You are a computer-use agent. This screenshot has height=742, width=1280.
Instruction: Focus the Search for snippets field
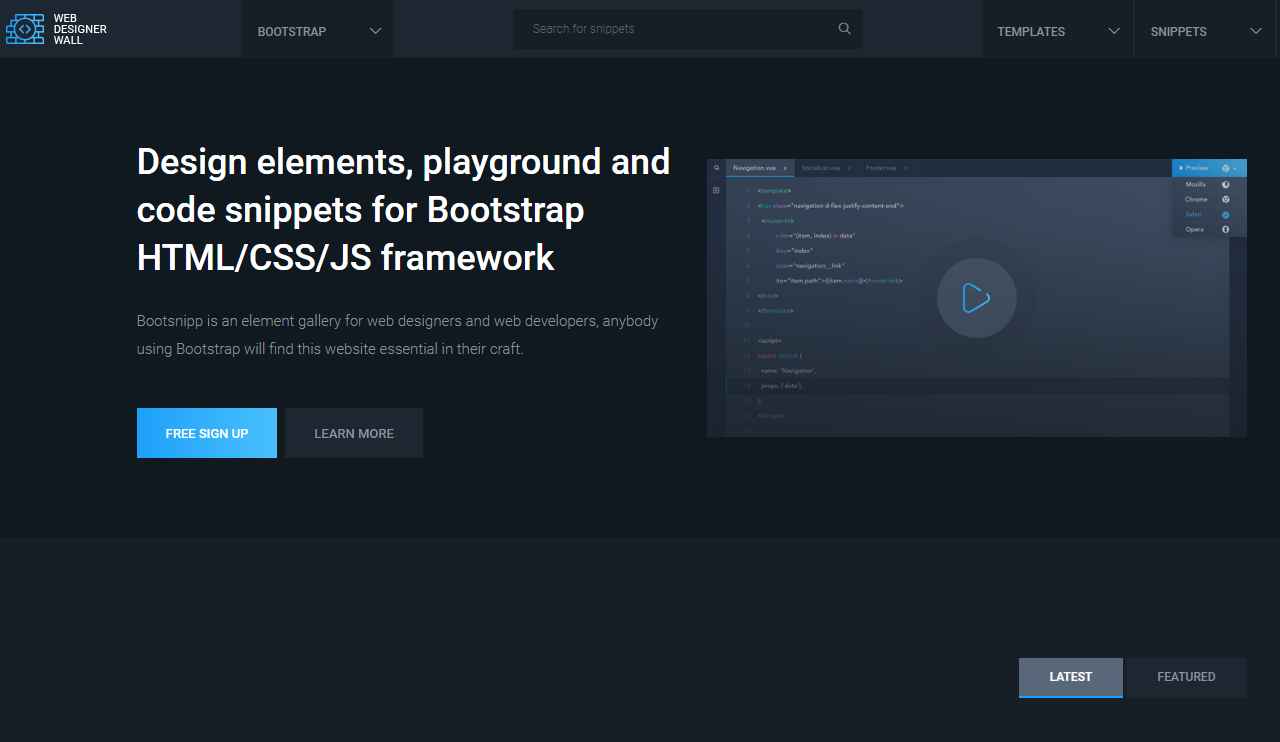(688, 29)
